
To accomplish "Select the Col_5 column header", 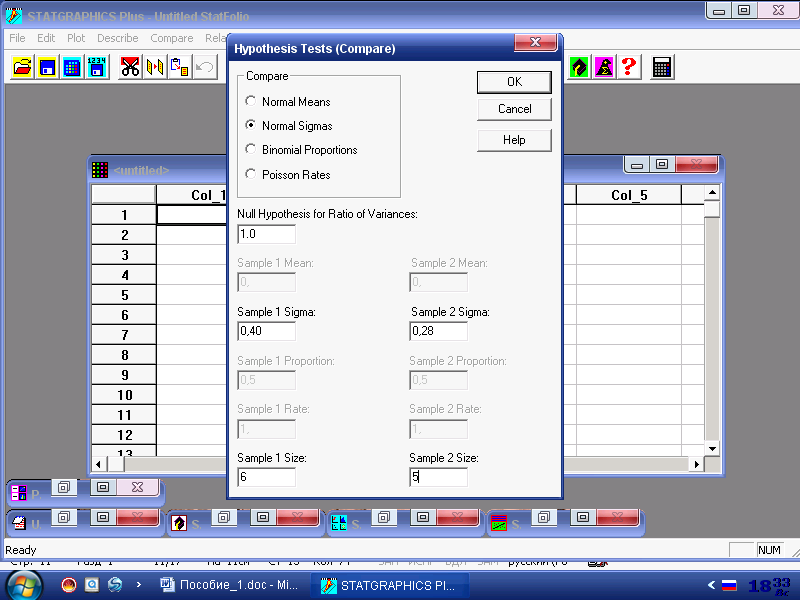I will (x=629, y=195).
